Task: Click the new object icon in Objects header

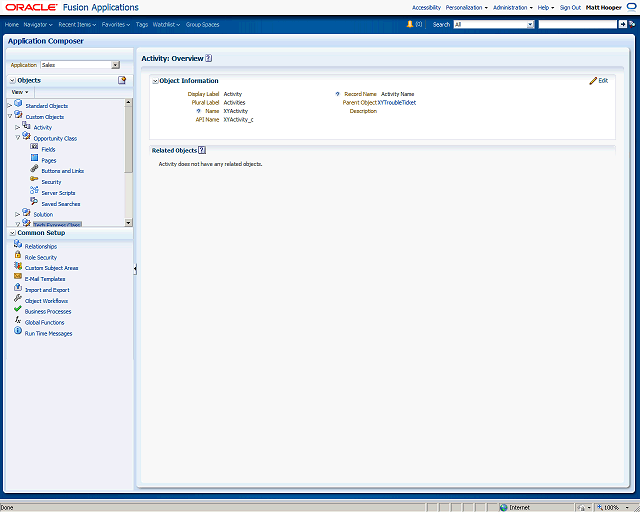Action: point(122,80)
